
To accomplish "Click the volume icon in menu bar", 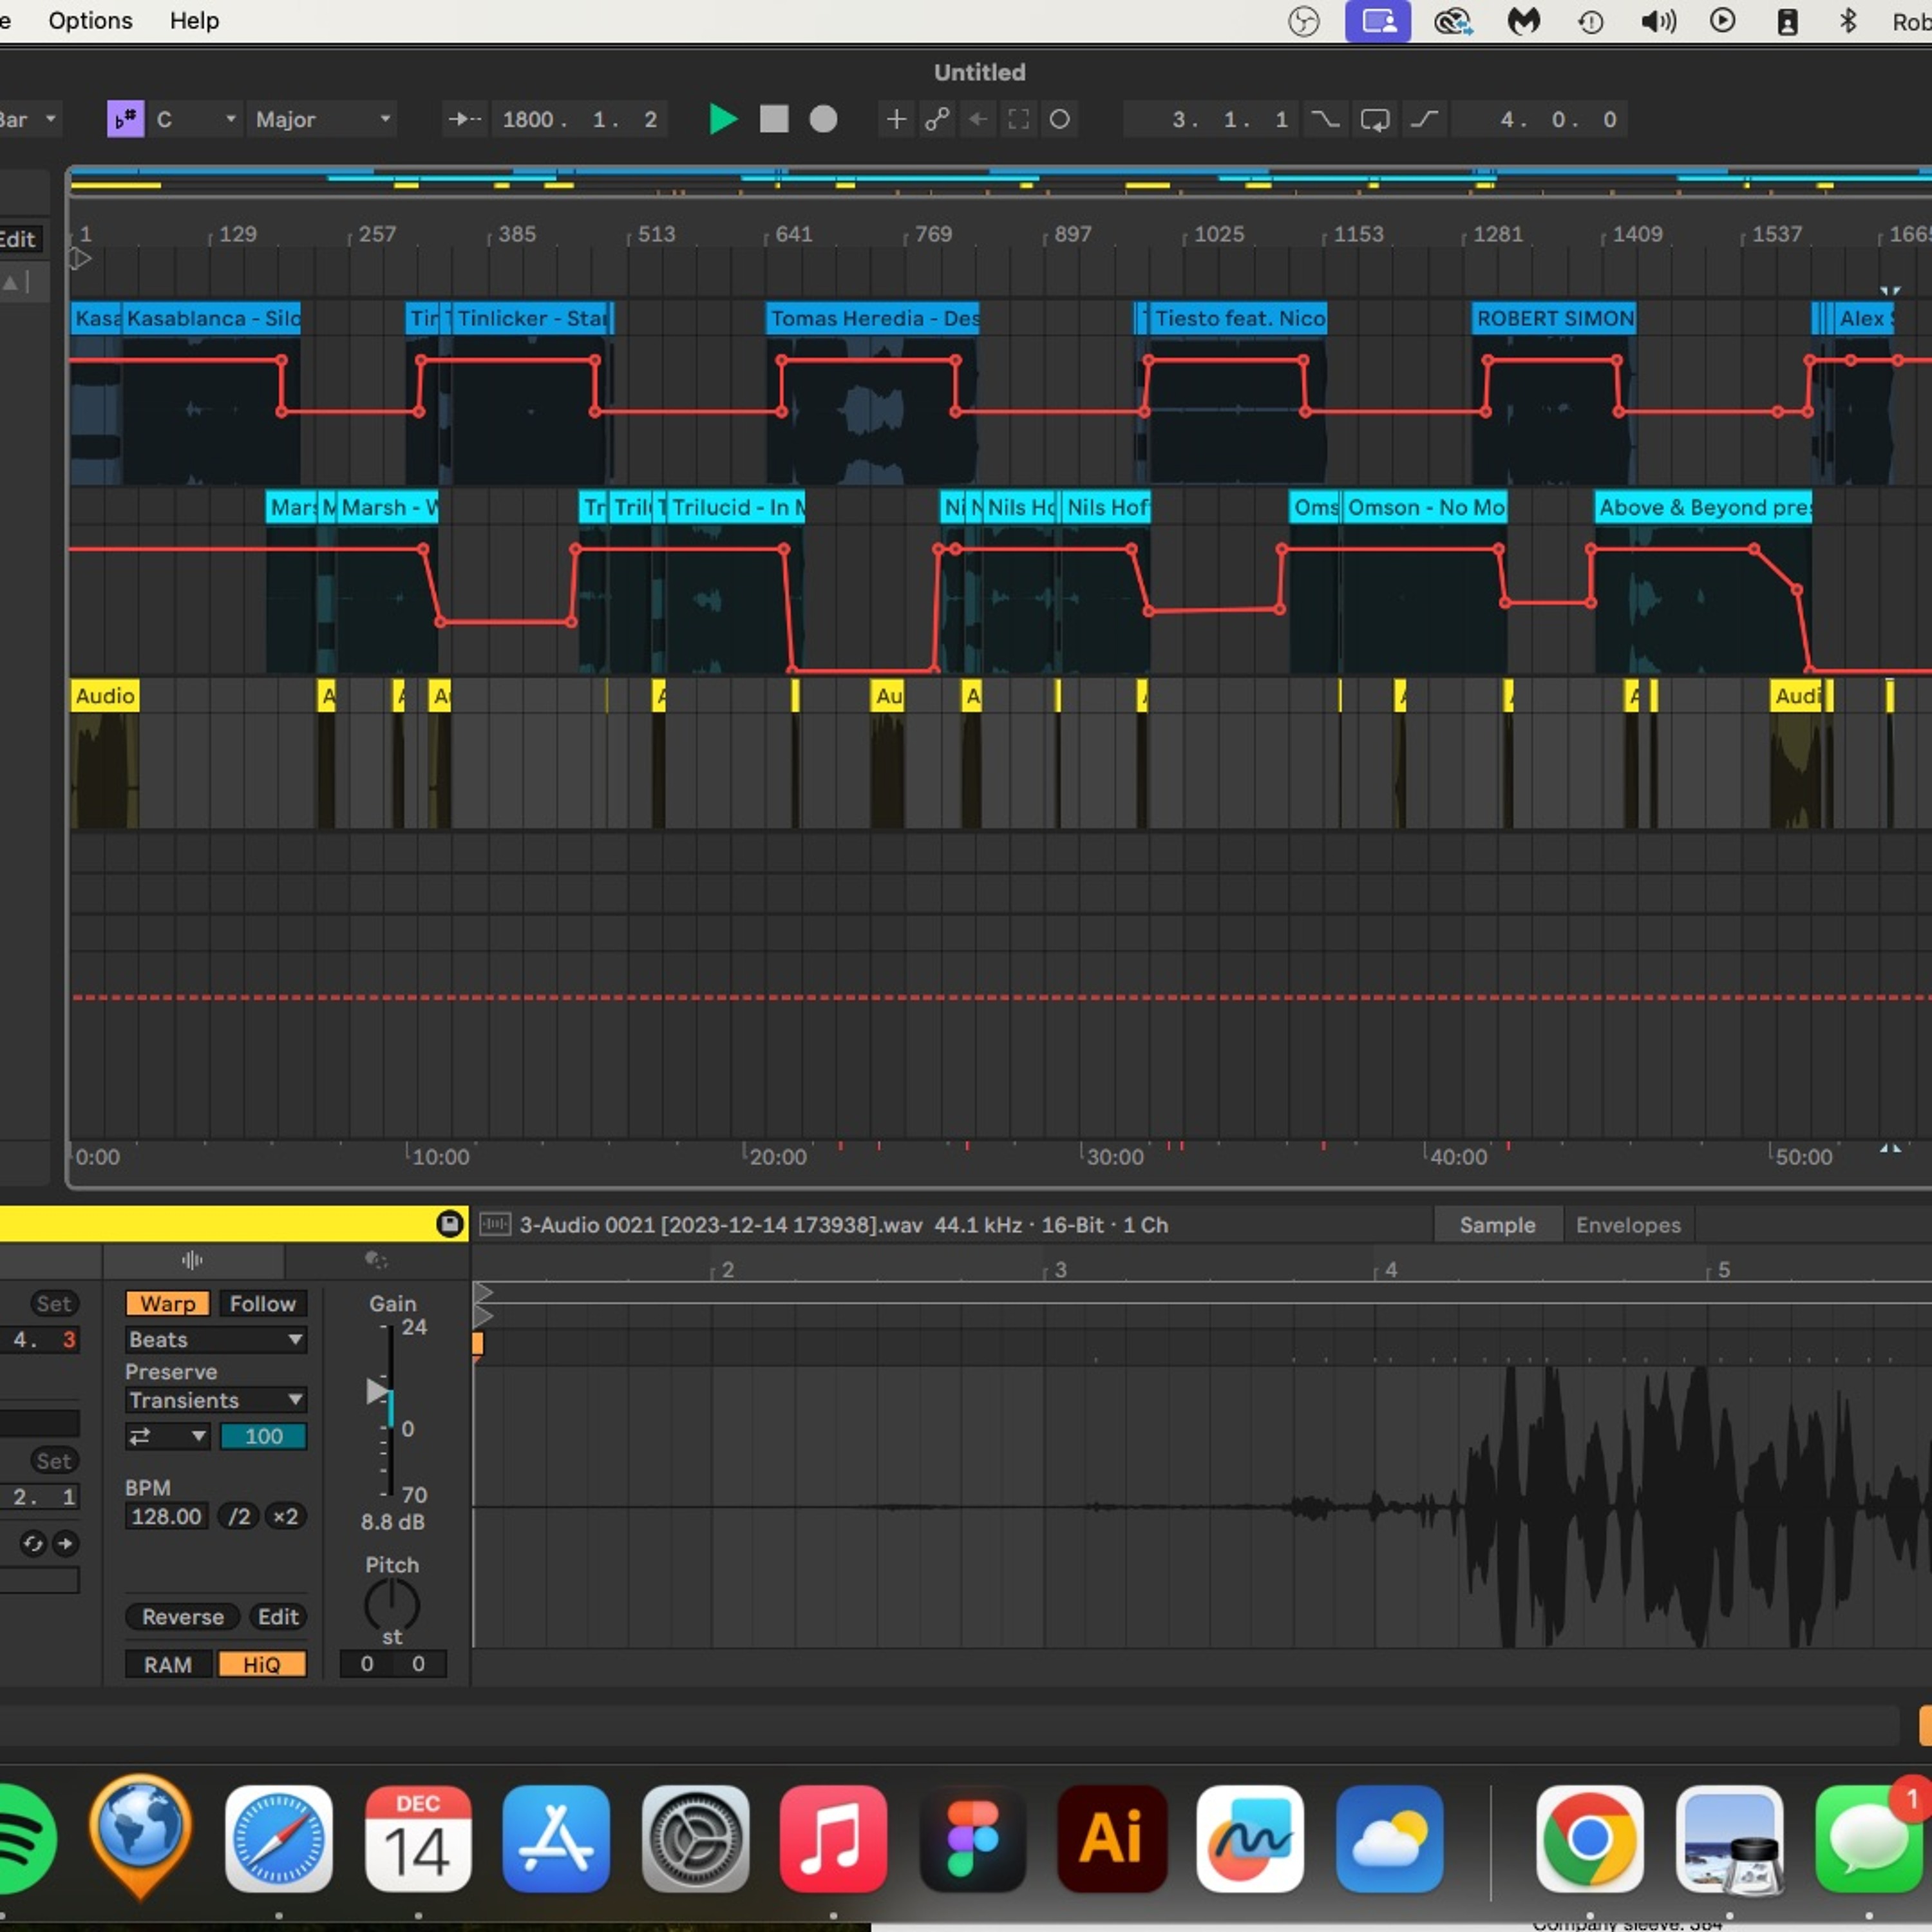I will coord(1658,21).
